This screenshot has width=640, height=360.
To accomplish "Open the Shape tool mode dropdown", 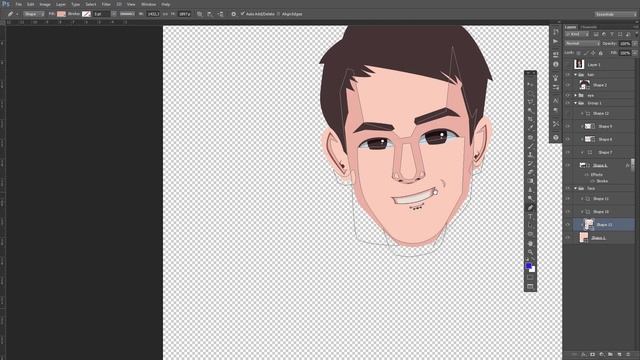I will point(33,14).
